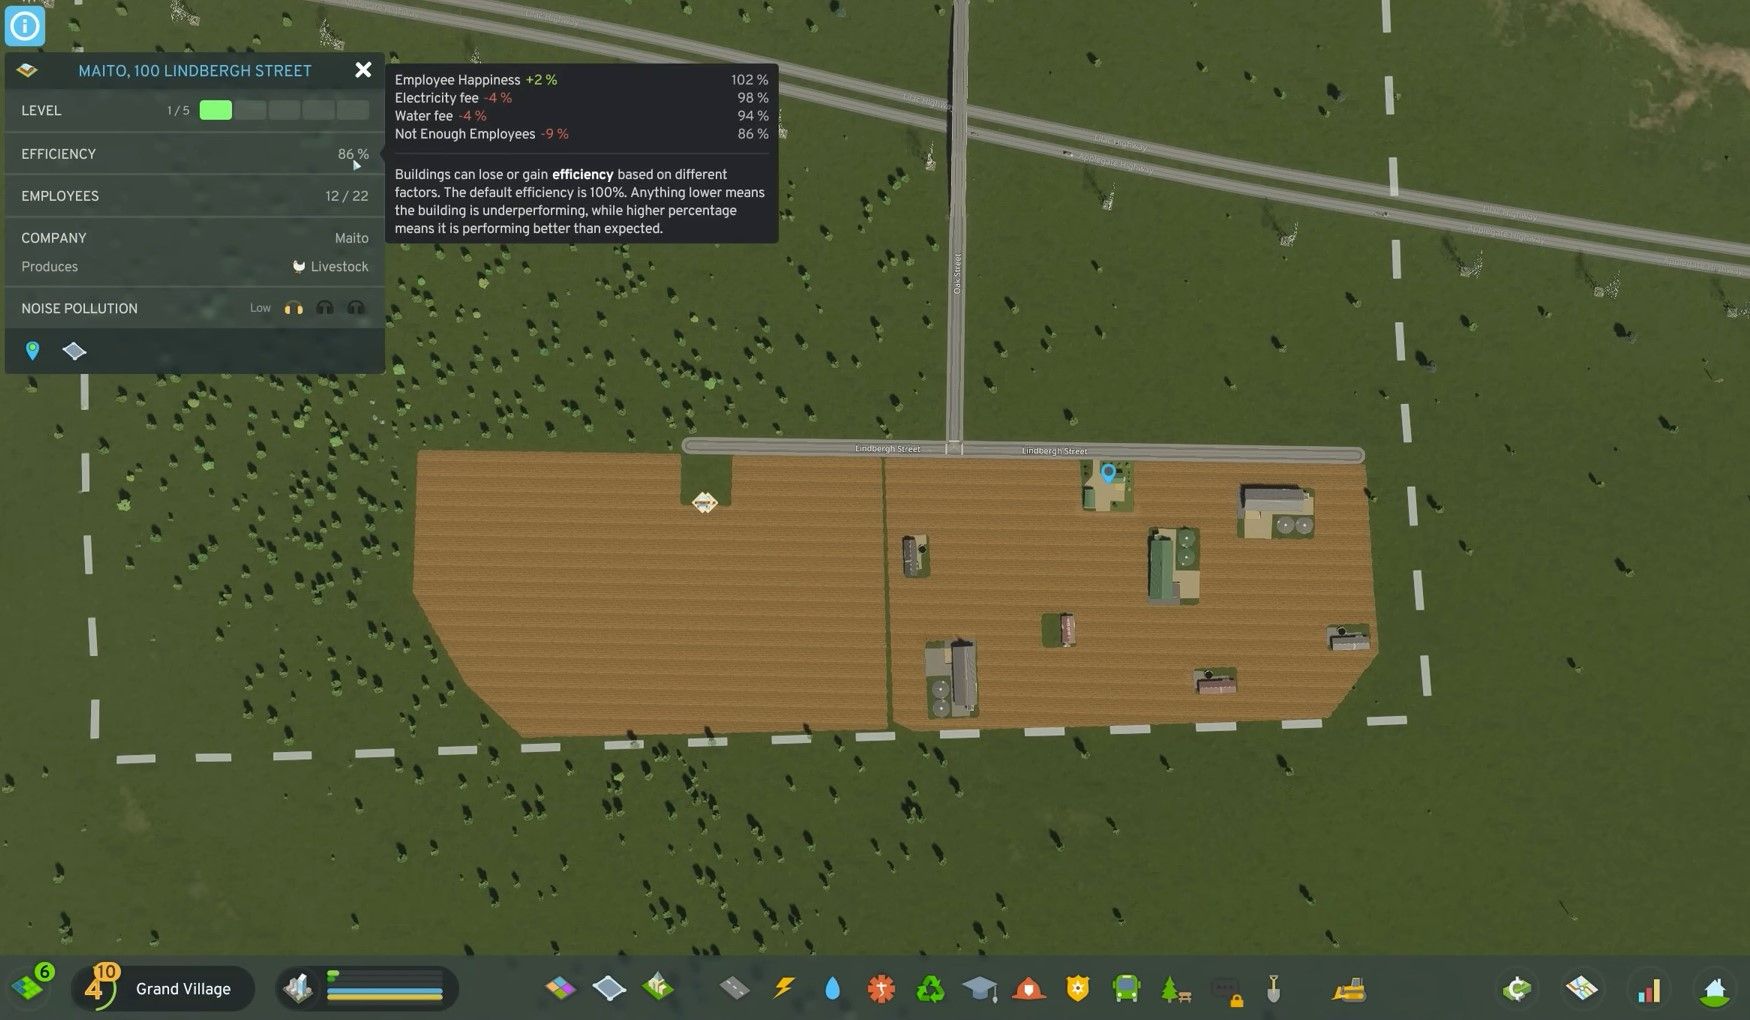Click the Livestock resource label
This screenshot has height=1020, width=1750.
tap(339, 266)
